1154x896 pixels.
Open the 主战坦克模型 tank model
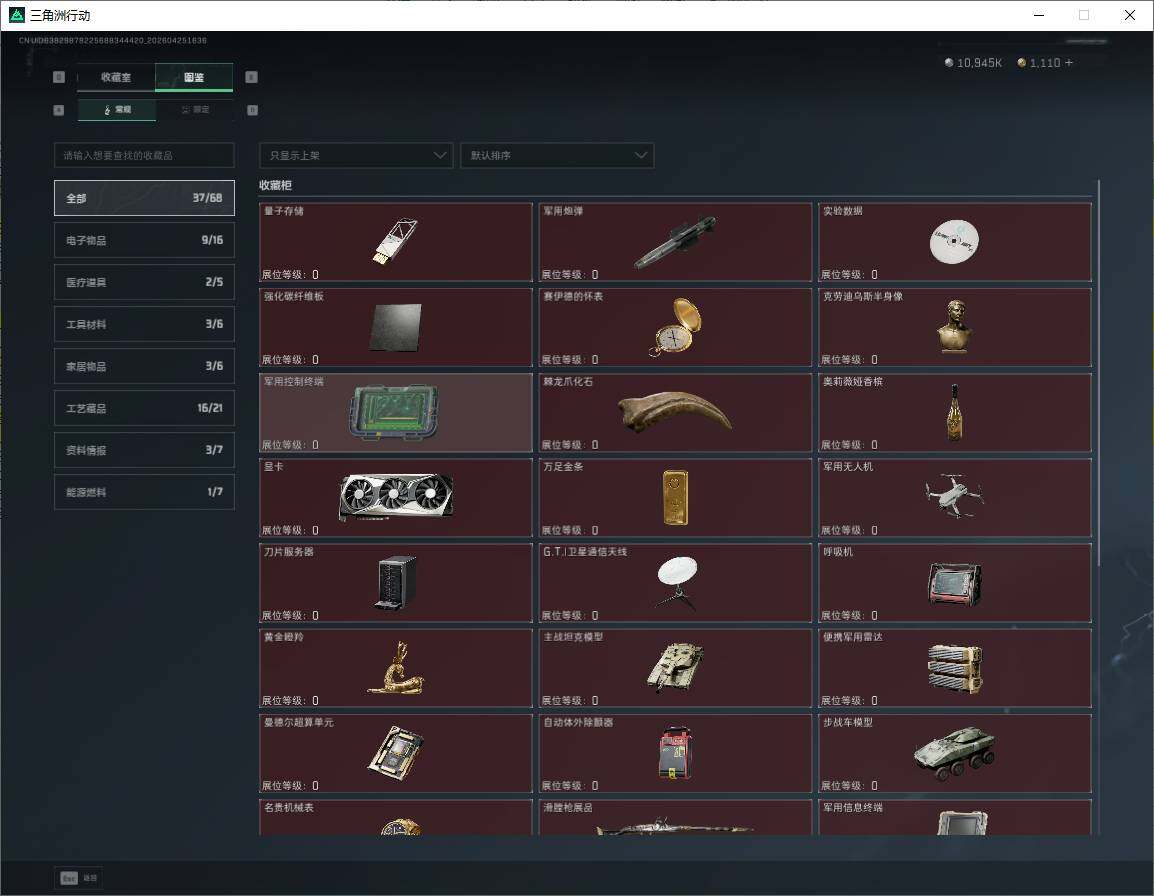pyautogui.click(x=675, y=668)
